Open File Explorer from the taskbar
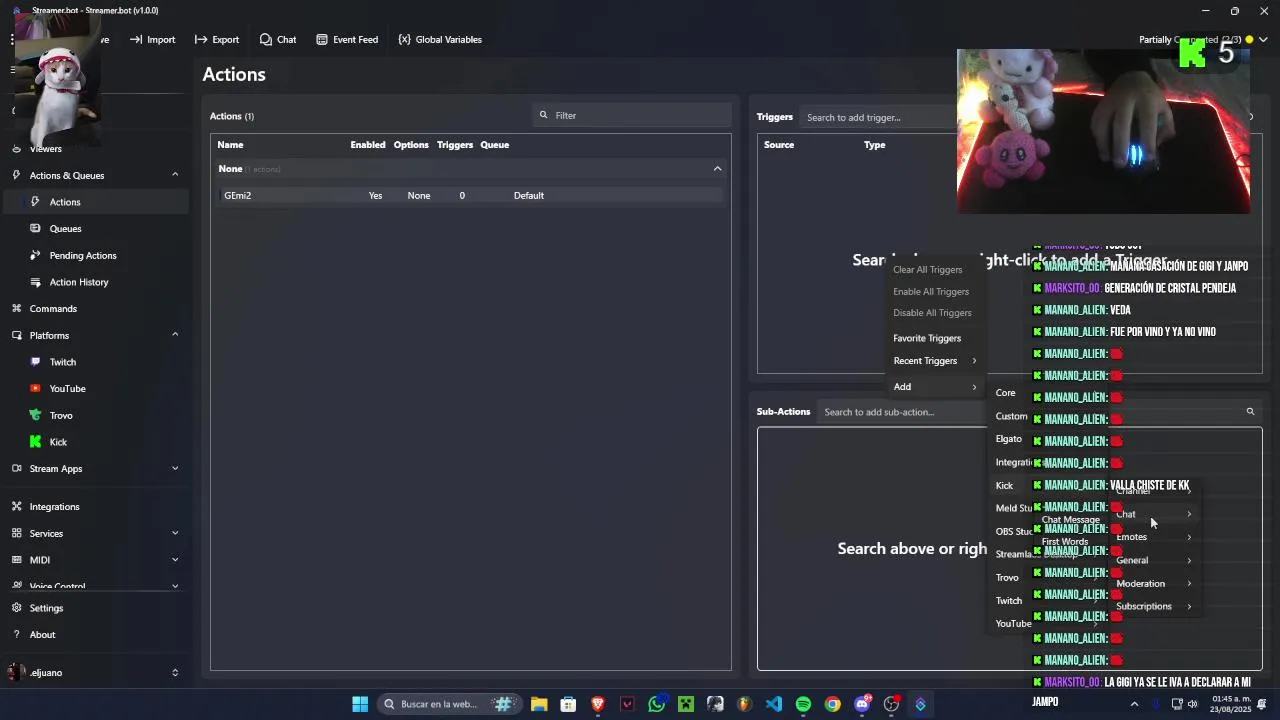1280x720 pixels. (x=539, y=704)
